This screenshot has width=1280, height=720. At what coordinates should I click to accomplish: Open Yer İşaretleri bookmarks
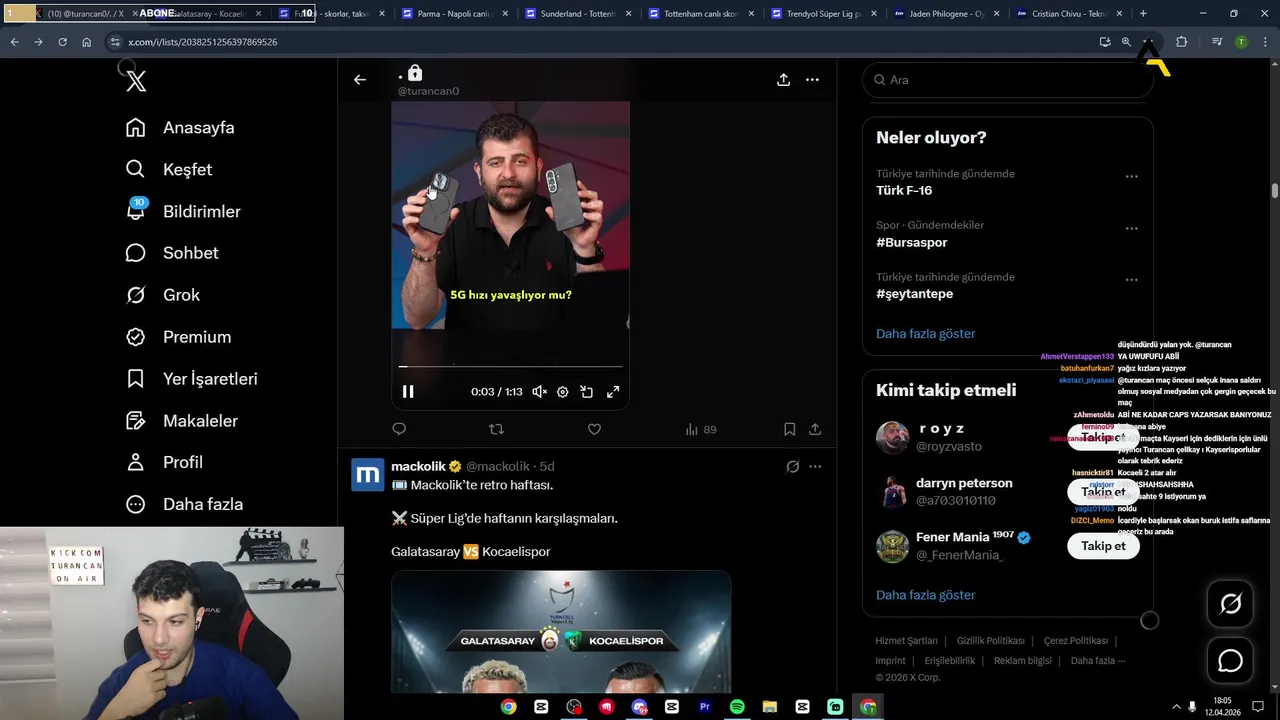(x=192, y=379)
